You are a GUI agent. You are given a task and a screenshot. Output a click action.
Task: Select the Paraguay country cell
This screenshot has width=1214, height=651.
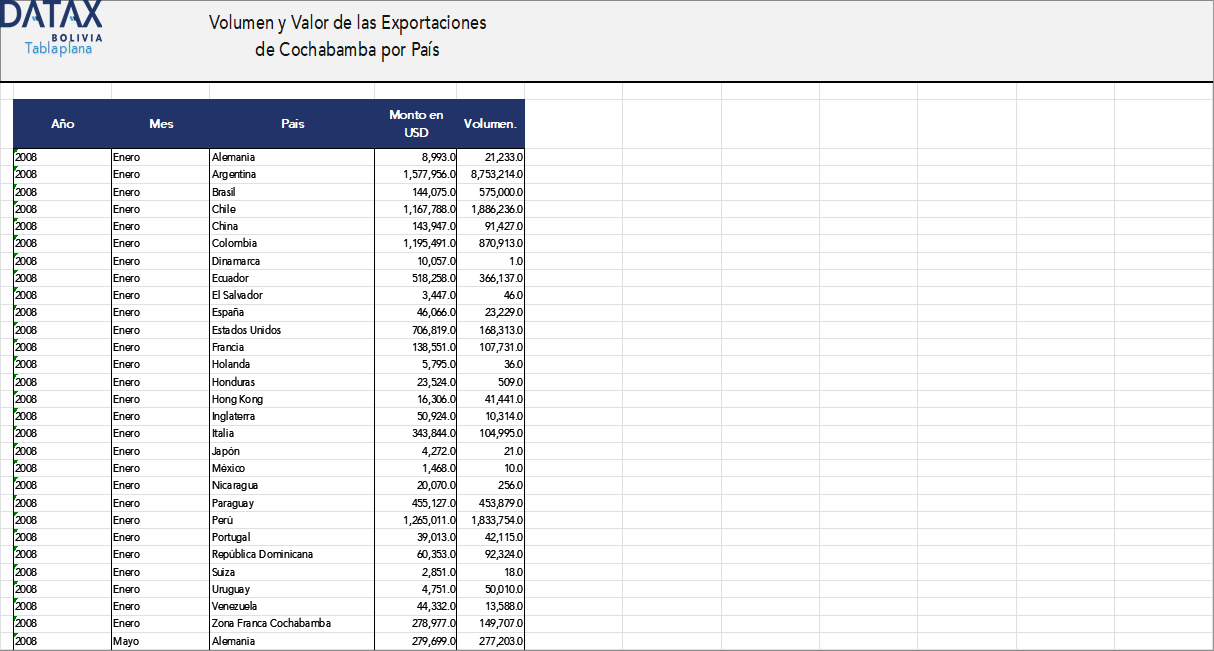[292, 503]
